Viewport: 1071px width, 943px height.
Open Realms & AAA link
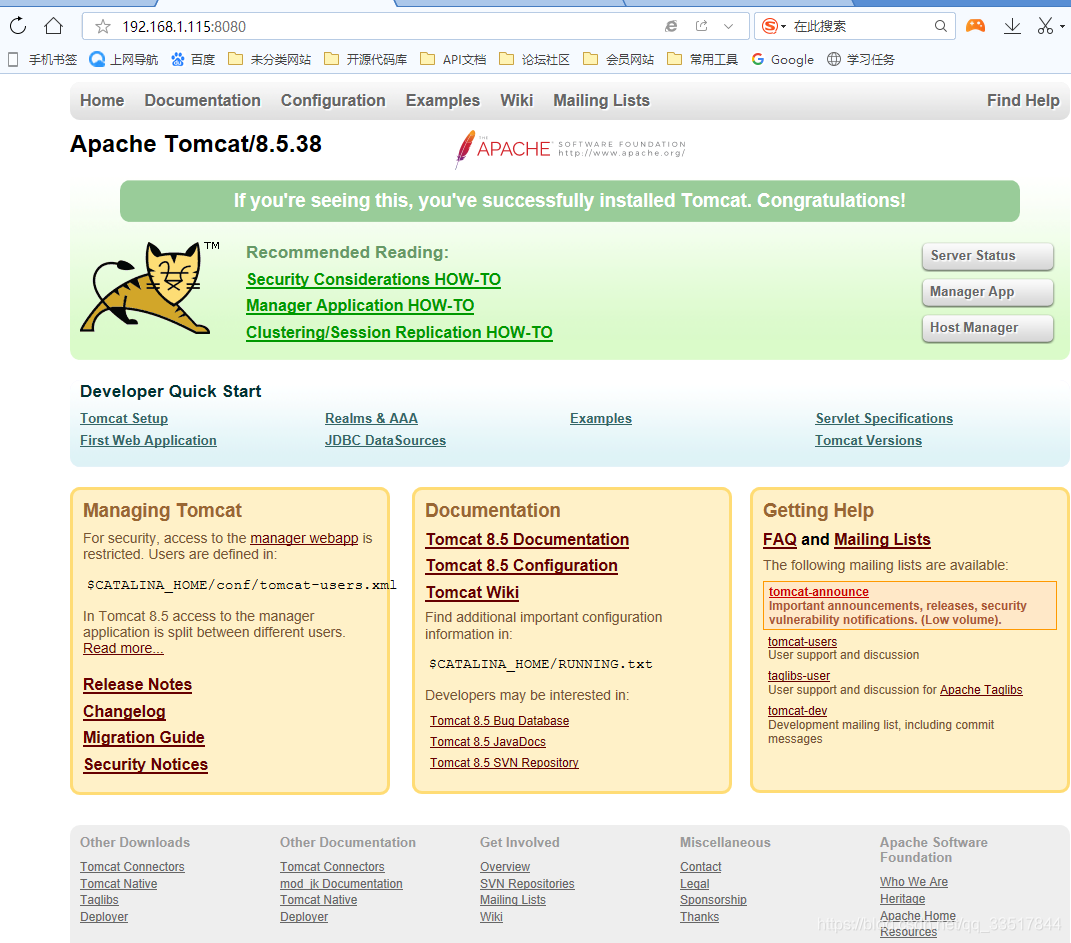[x=372, y=419]
